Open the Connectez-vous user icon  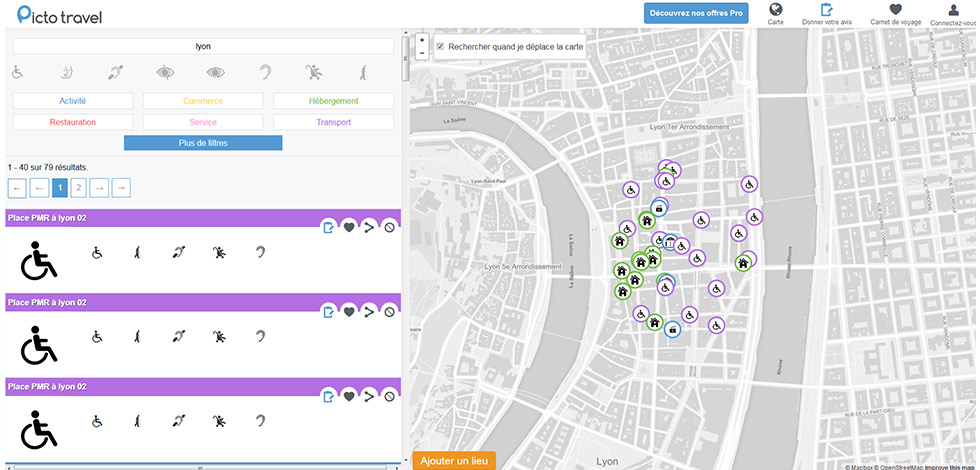955,11
